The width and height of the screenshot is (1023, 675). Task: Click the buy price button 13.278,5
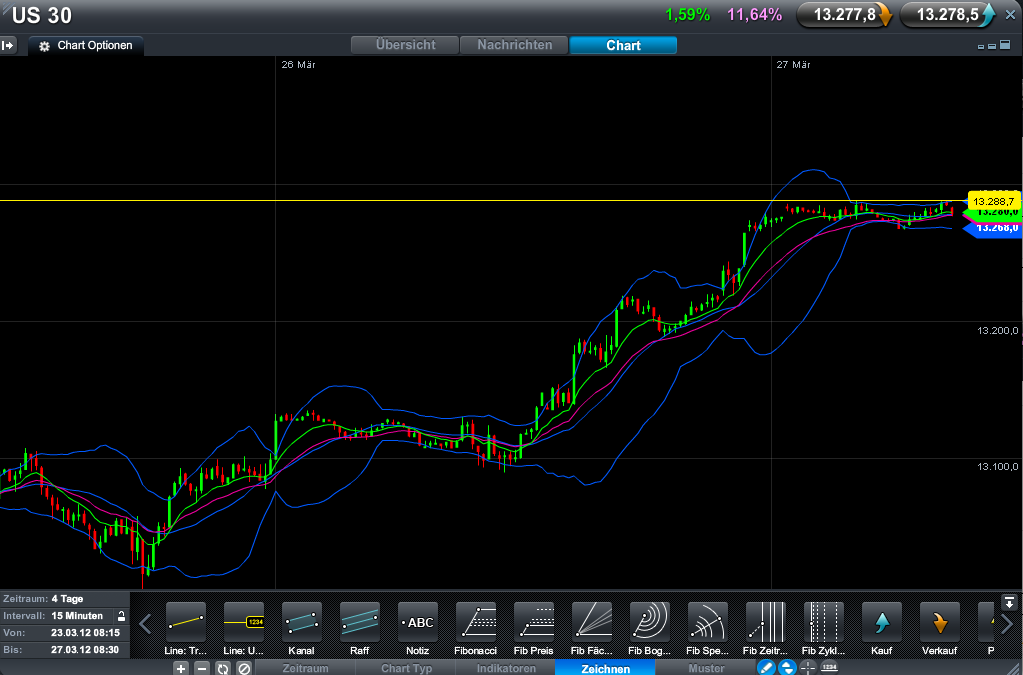[x=948, y=14]
